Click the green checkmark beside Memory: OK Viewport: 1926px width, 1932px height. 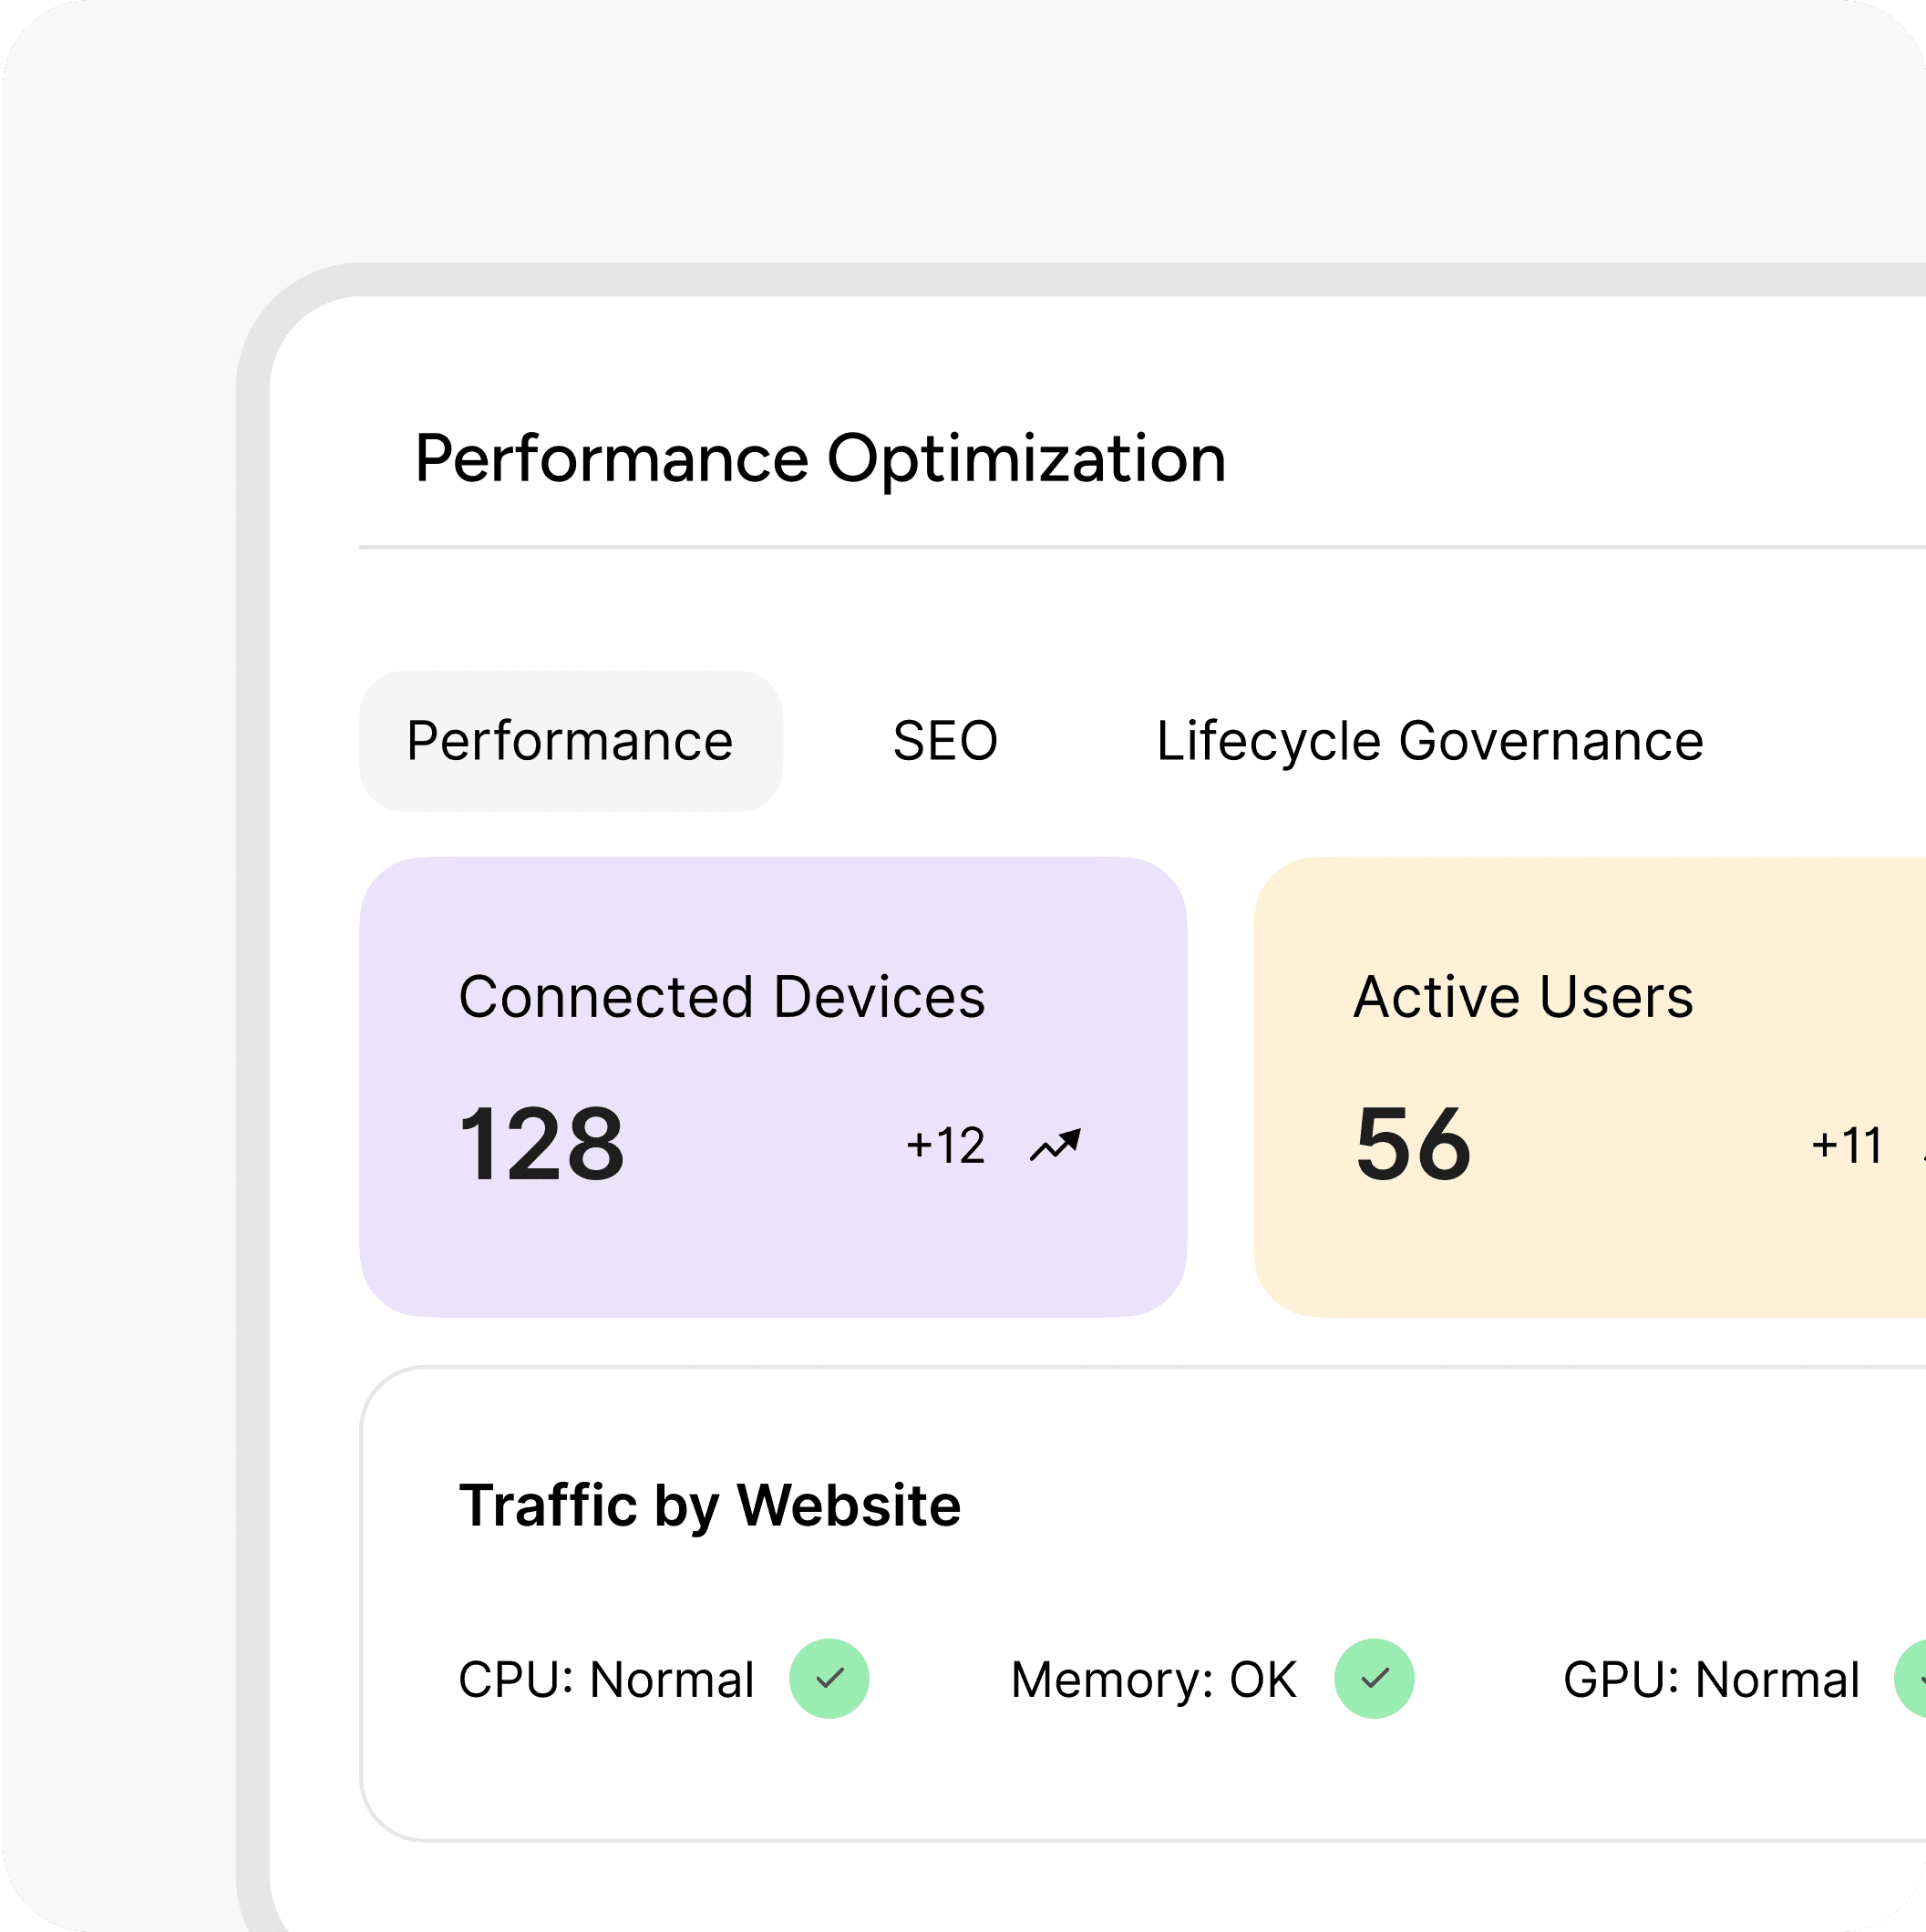pos(1374,1679)
